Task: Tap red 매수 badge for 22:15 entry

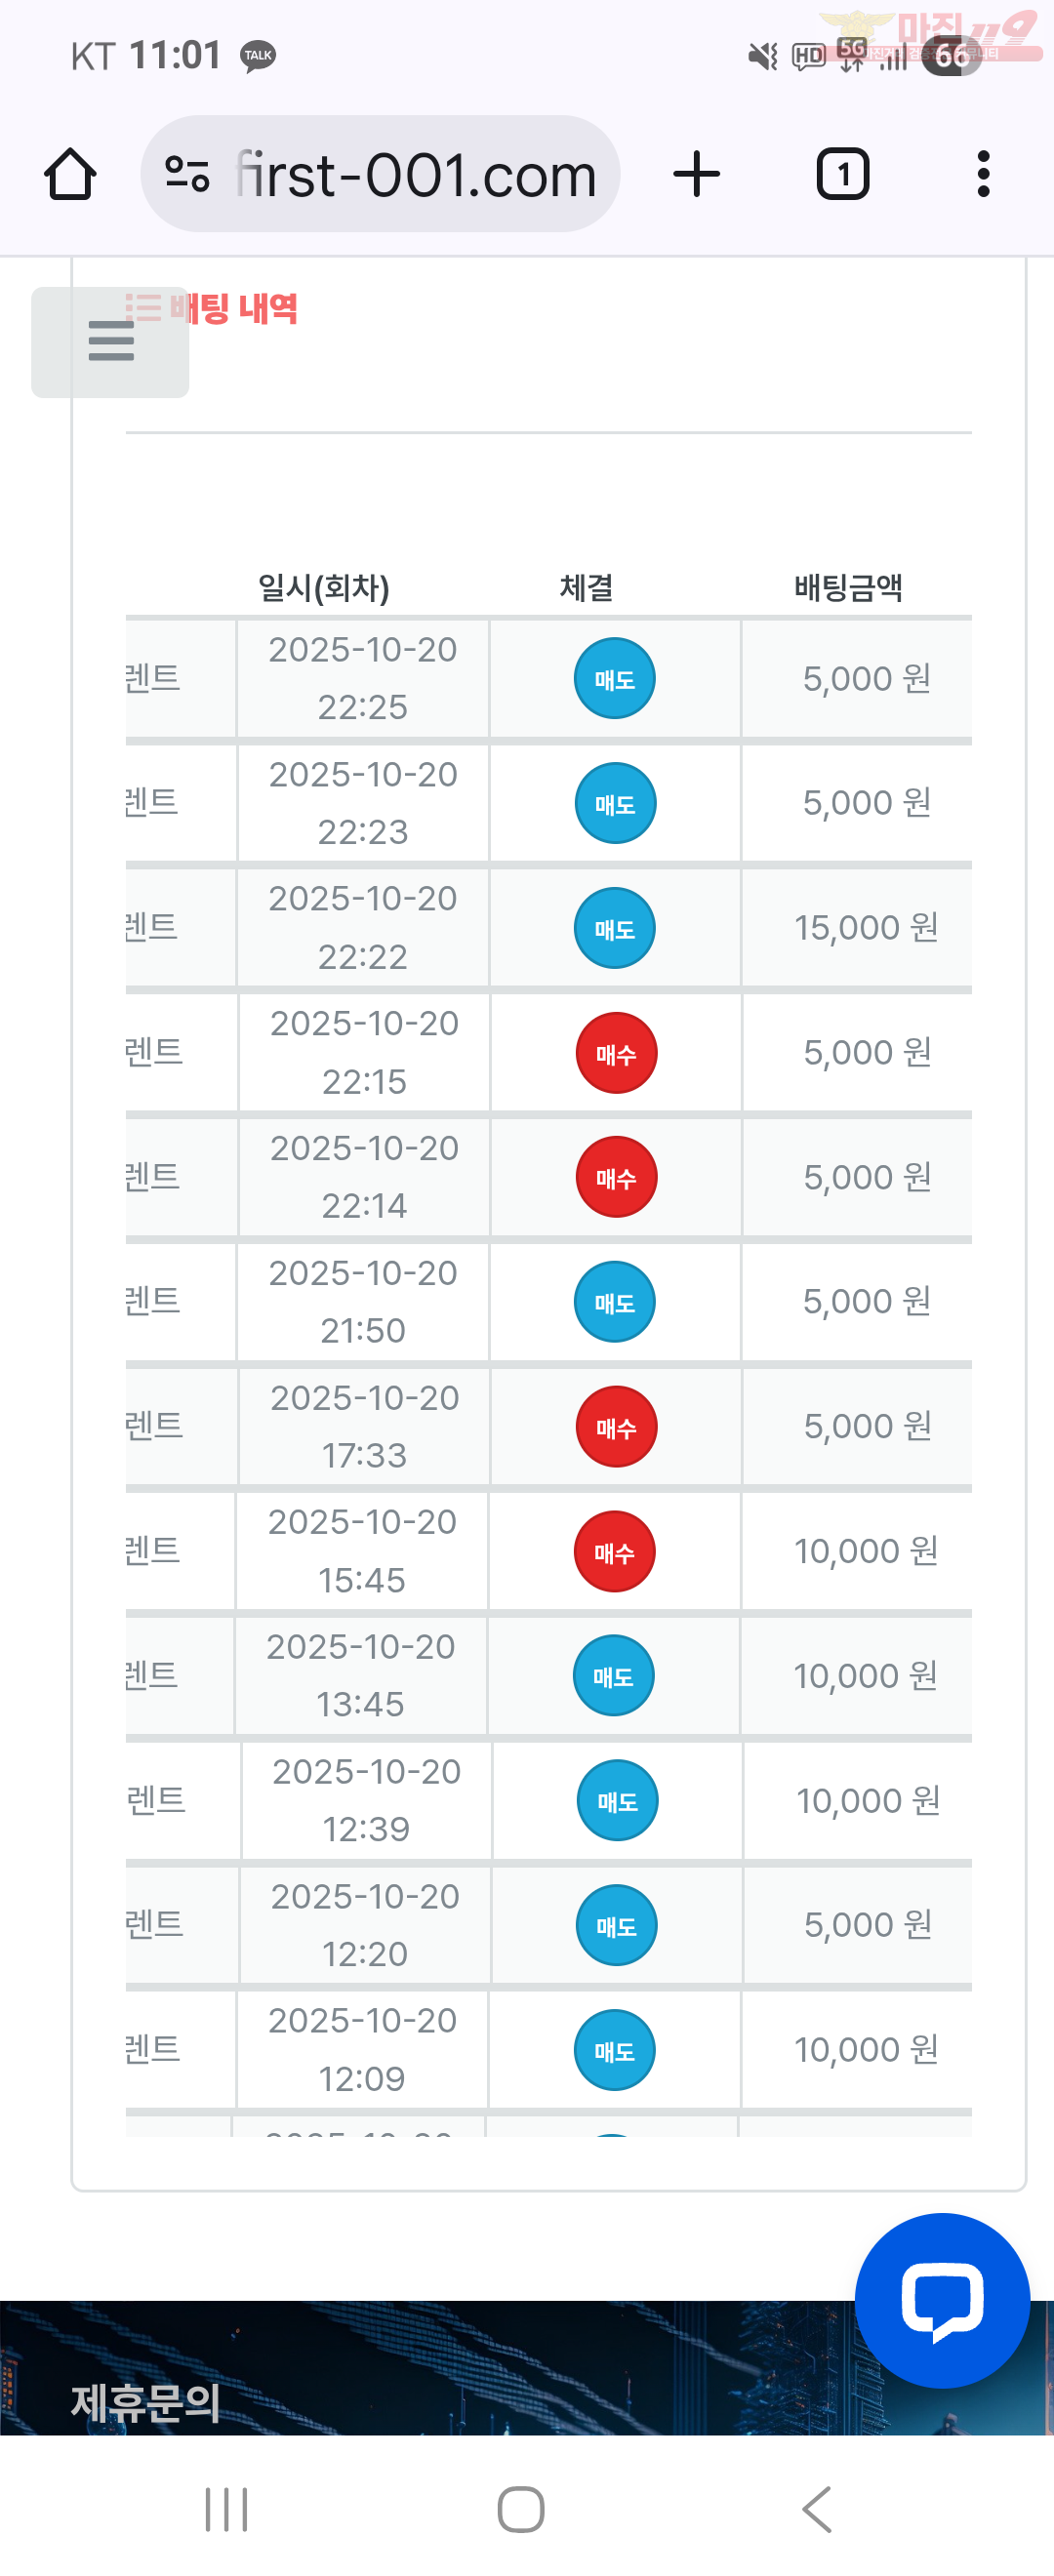Action: point(616,1053)
